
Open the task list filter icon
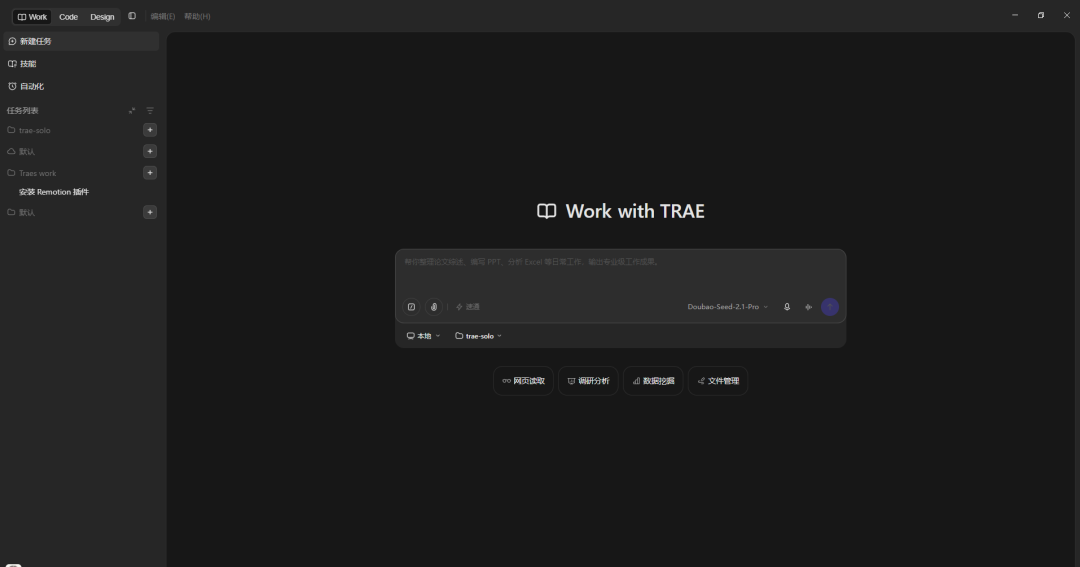point(149,110)
